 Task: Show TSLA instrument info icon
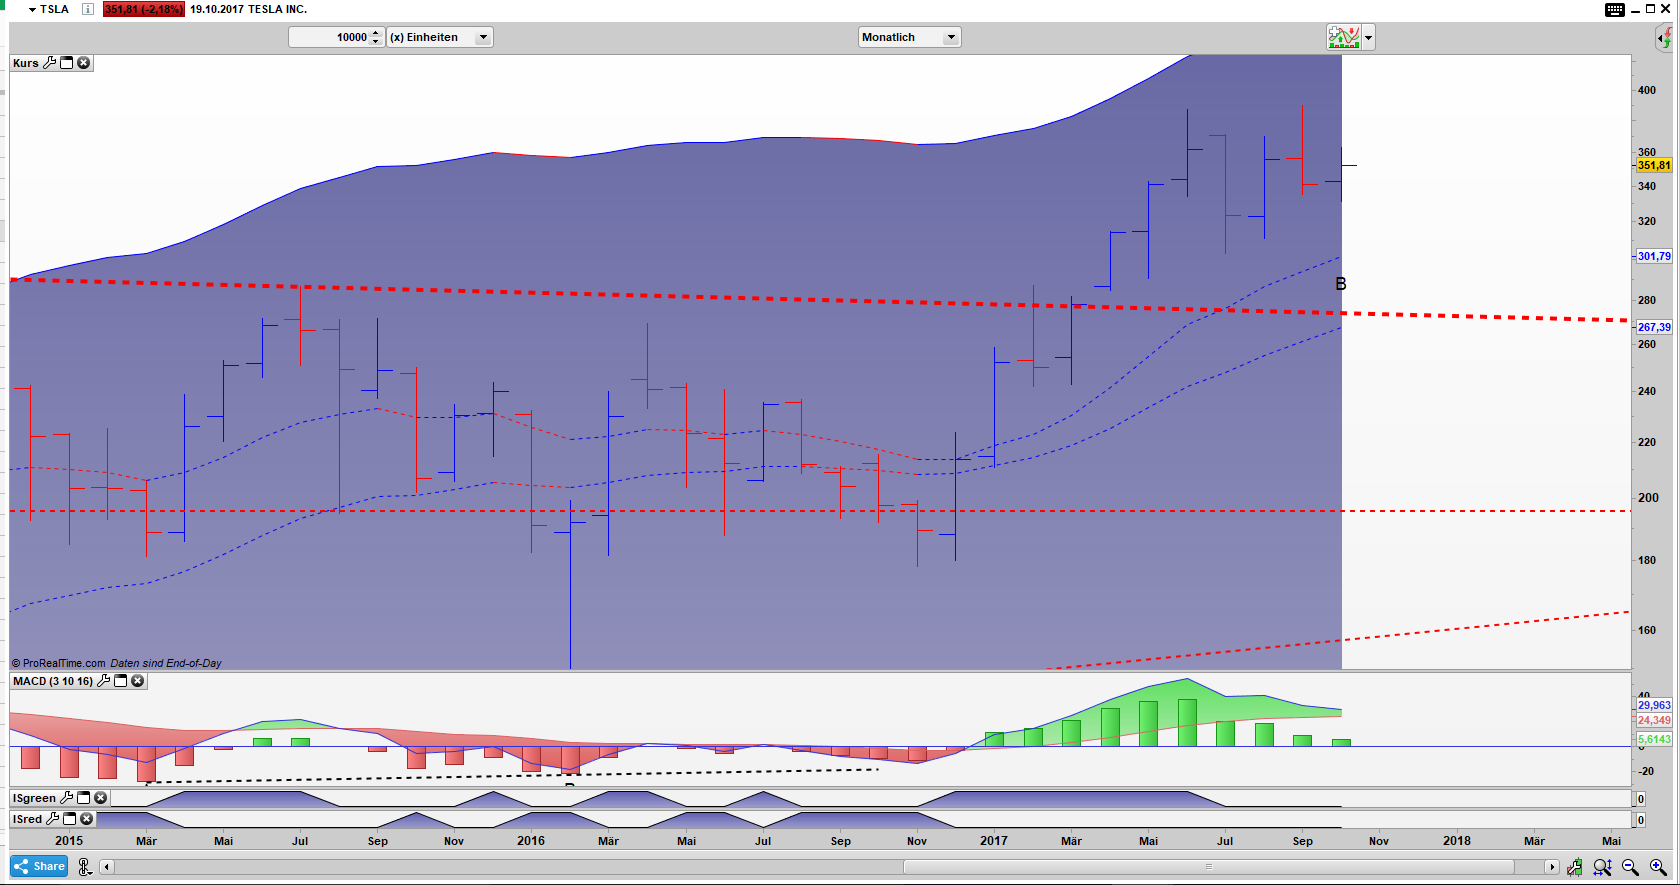point(88,9)
